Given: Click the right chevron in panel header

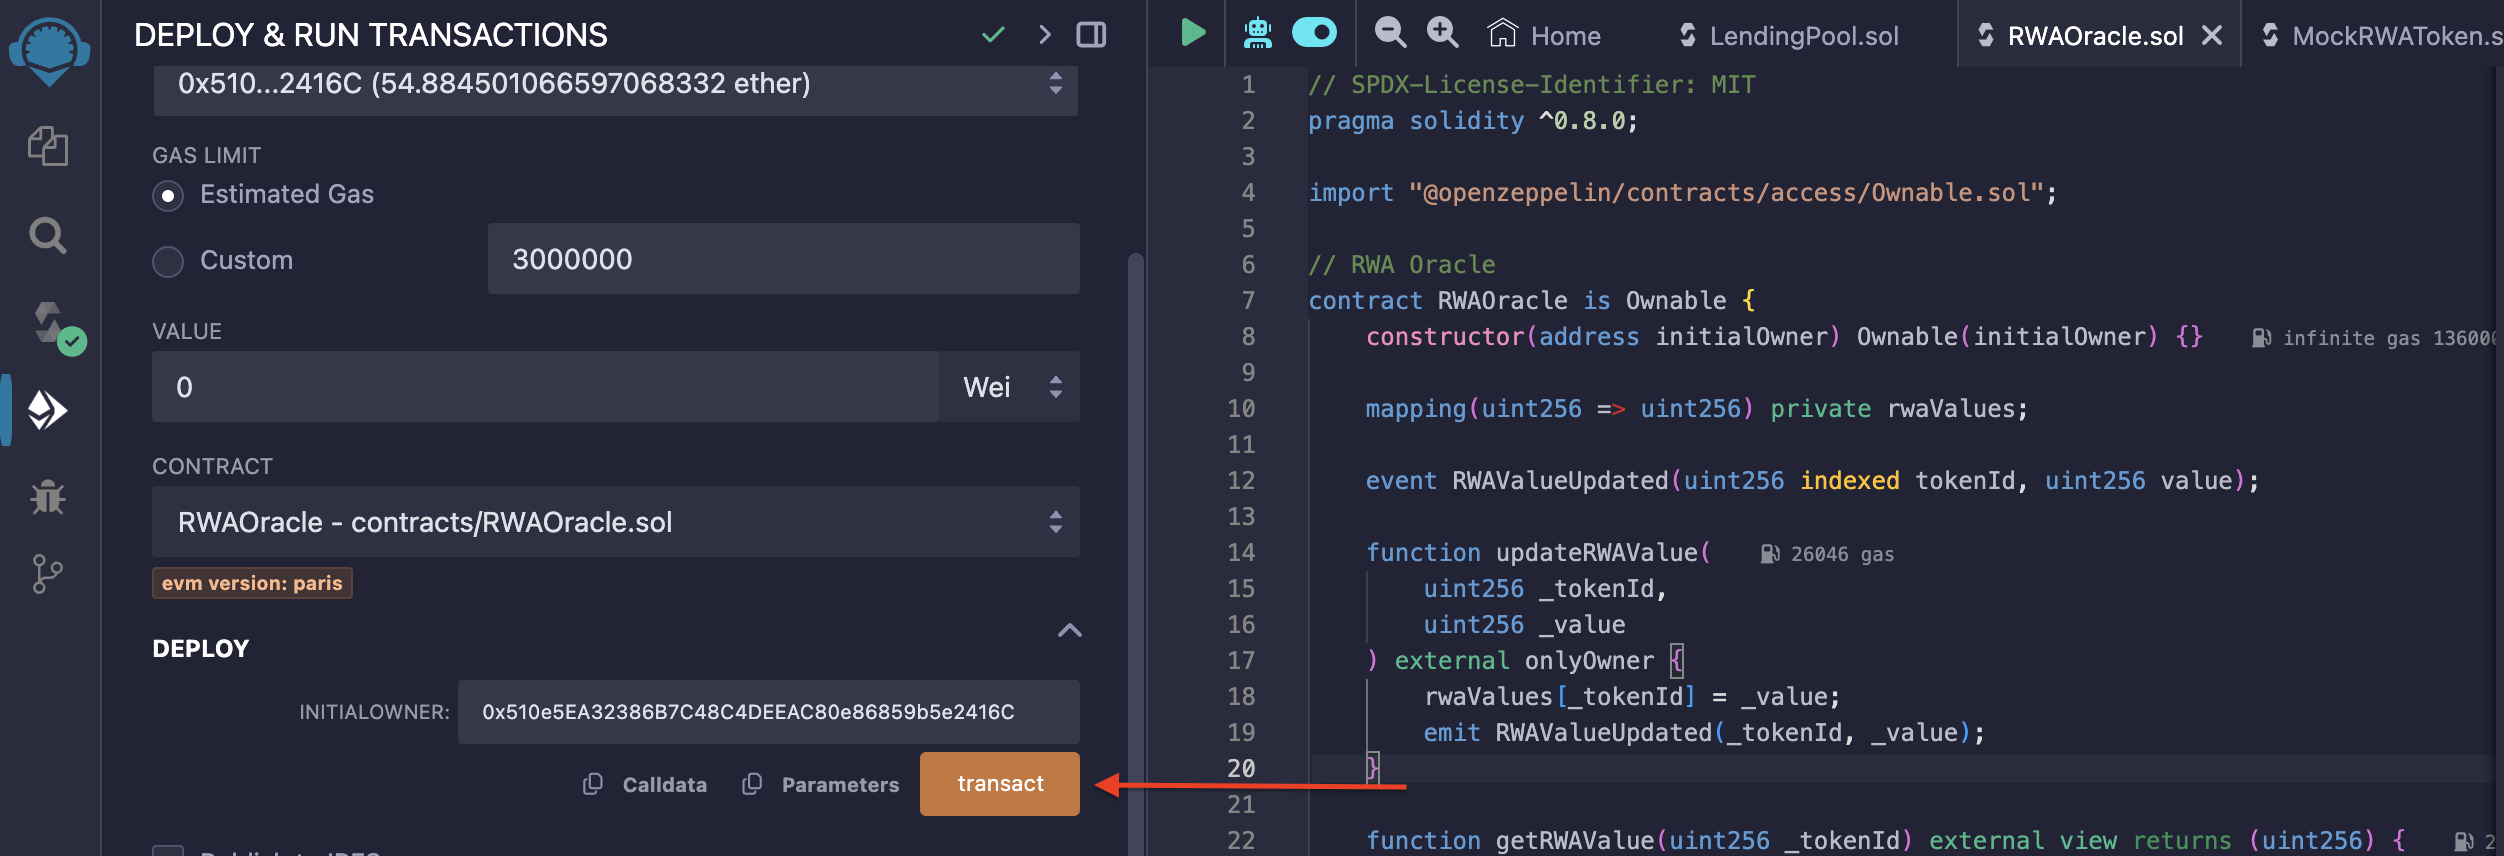Looking at the screenshot, I should pyautogui.click(x=1045, y=35).
